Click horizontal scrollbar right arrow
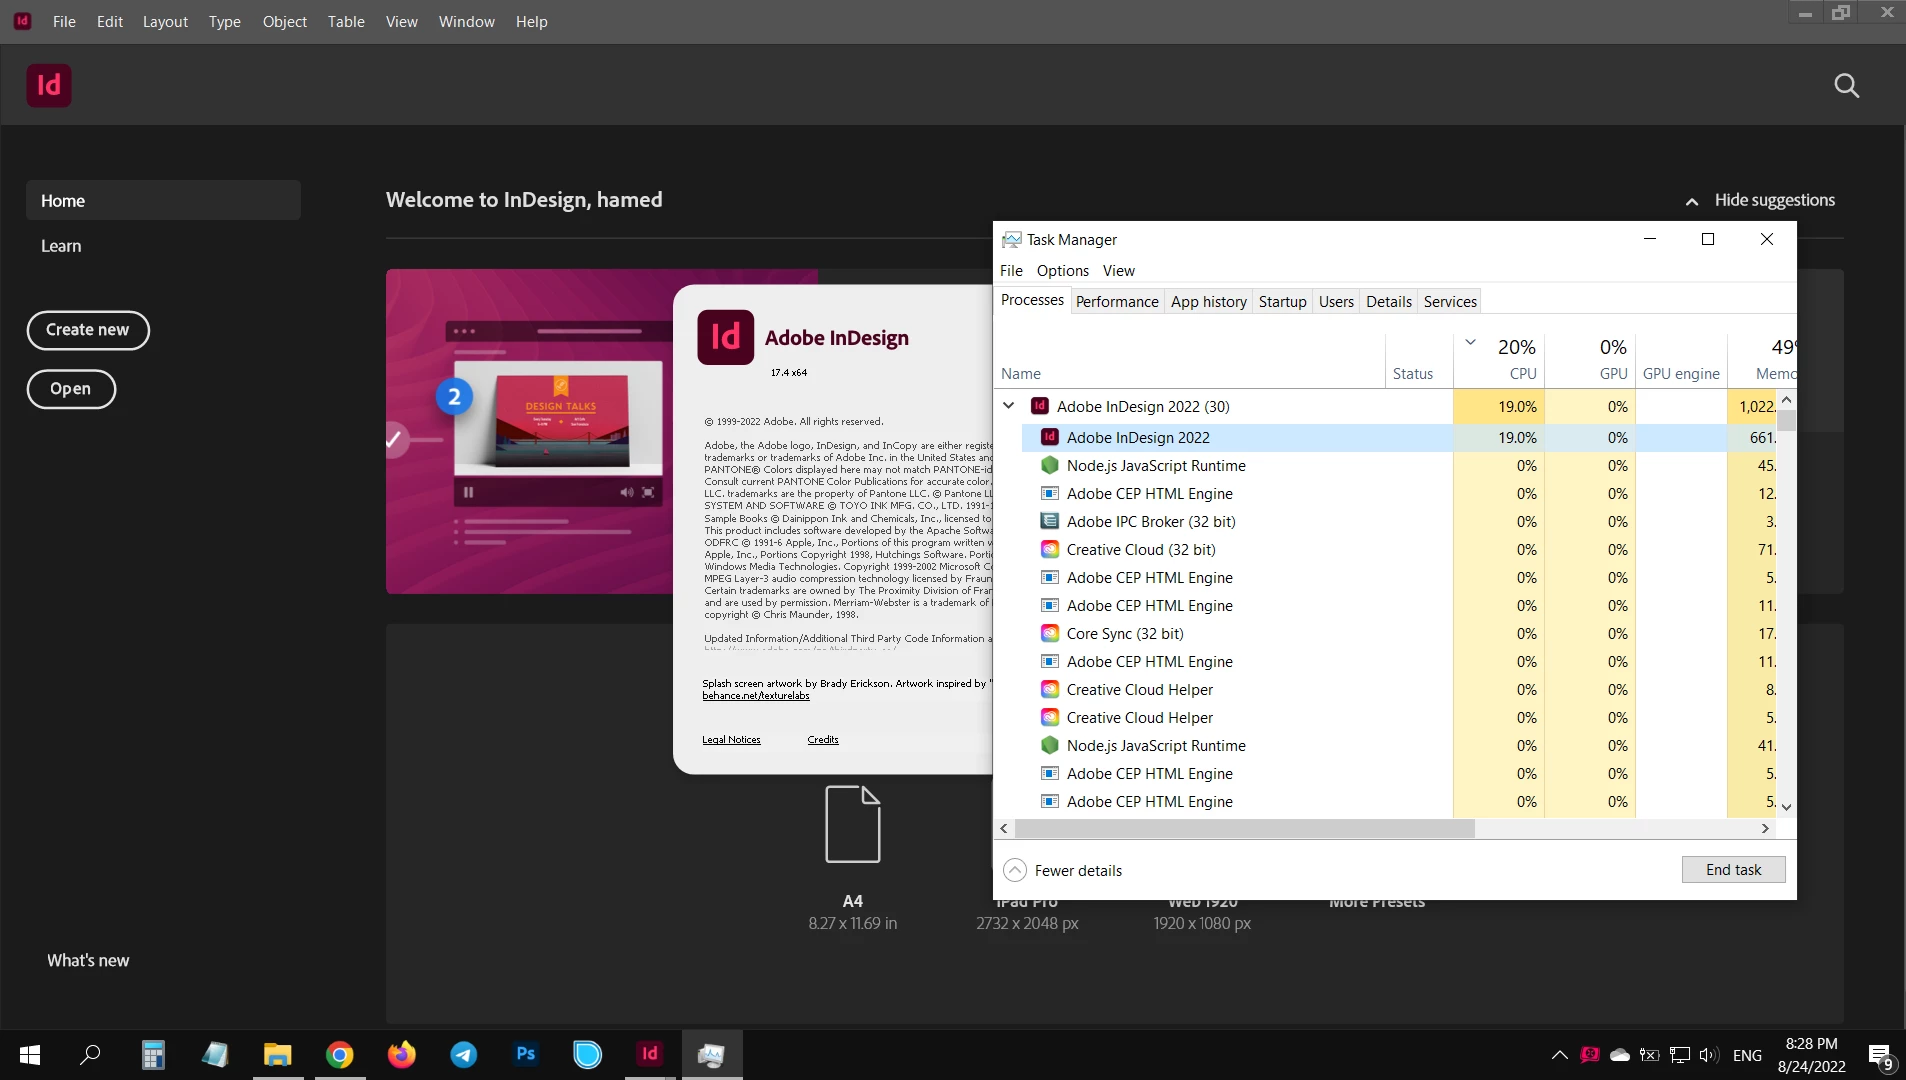1906x1080 pixels. (x=1765, y=828)
